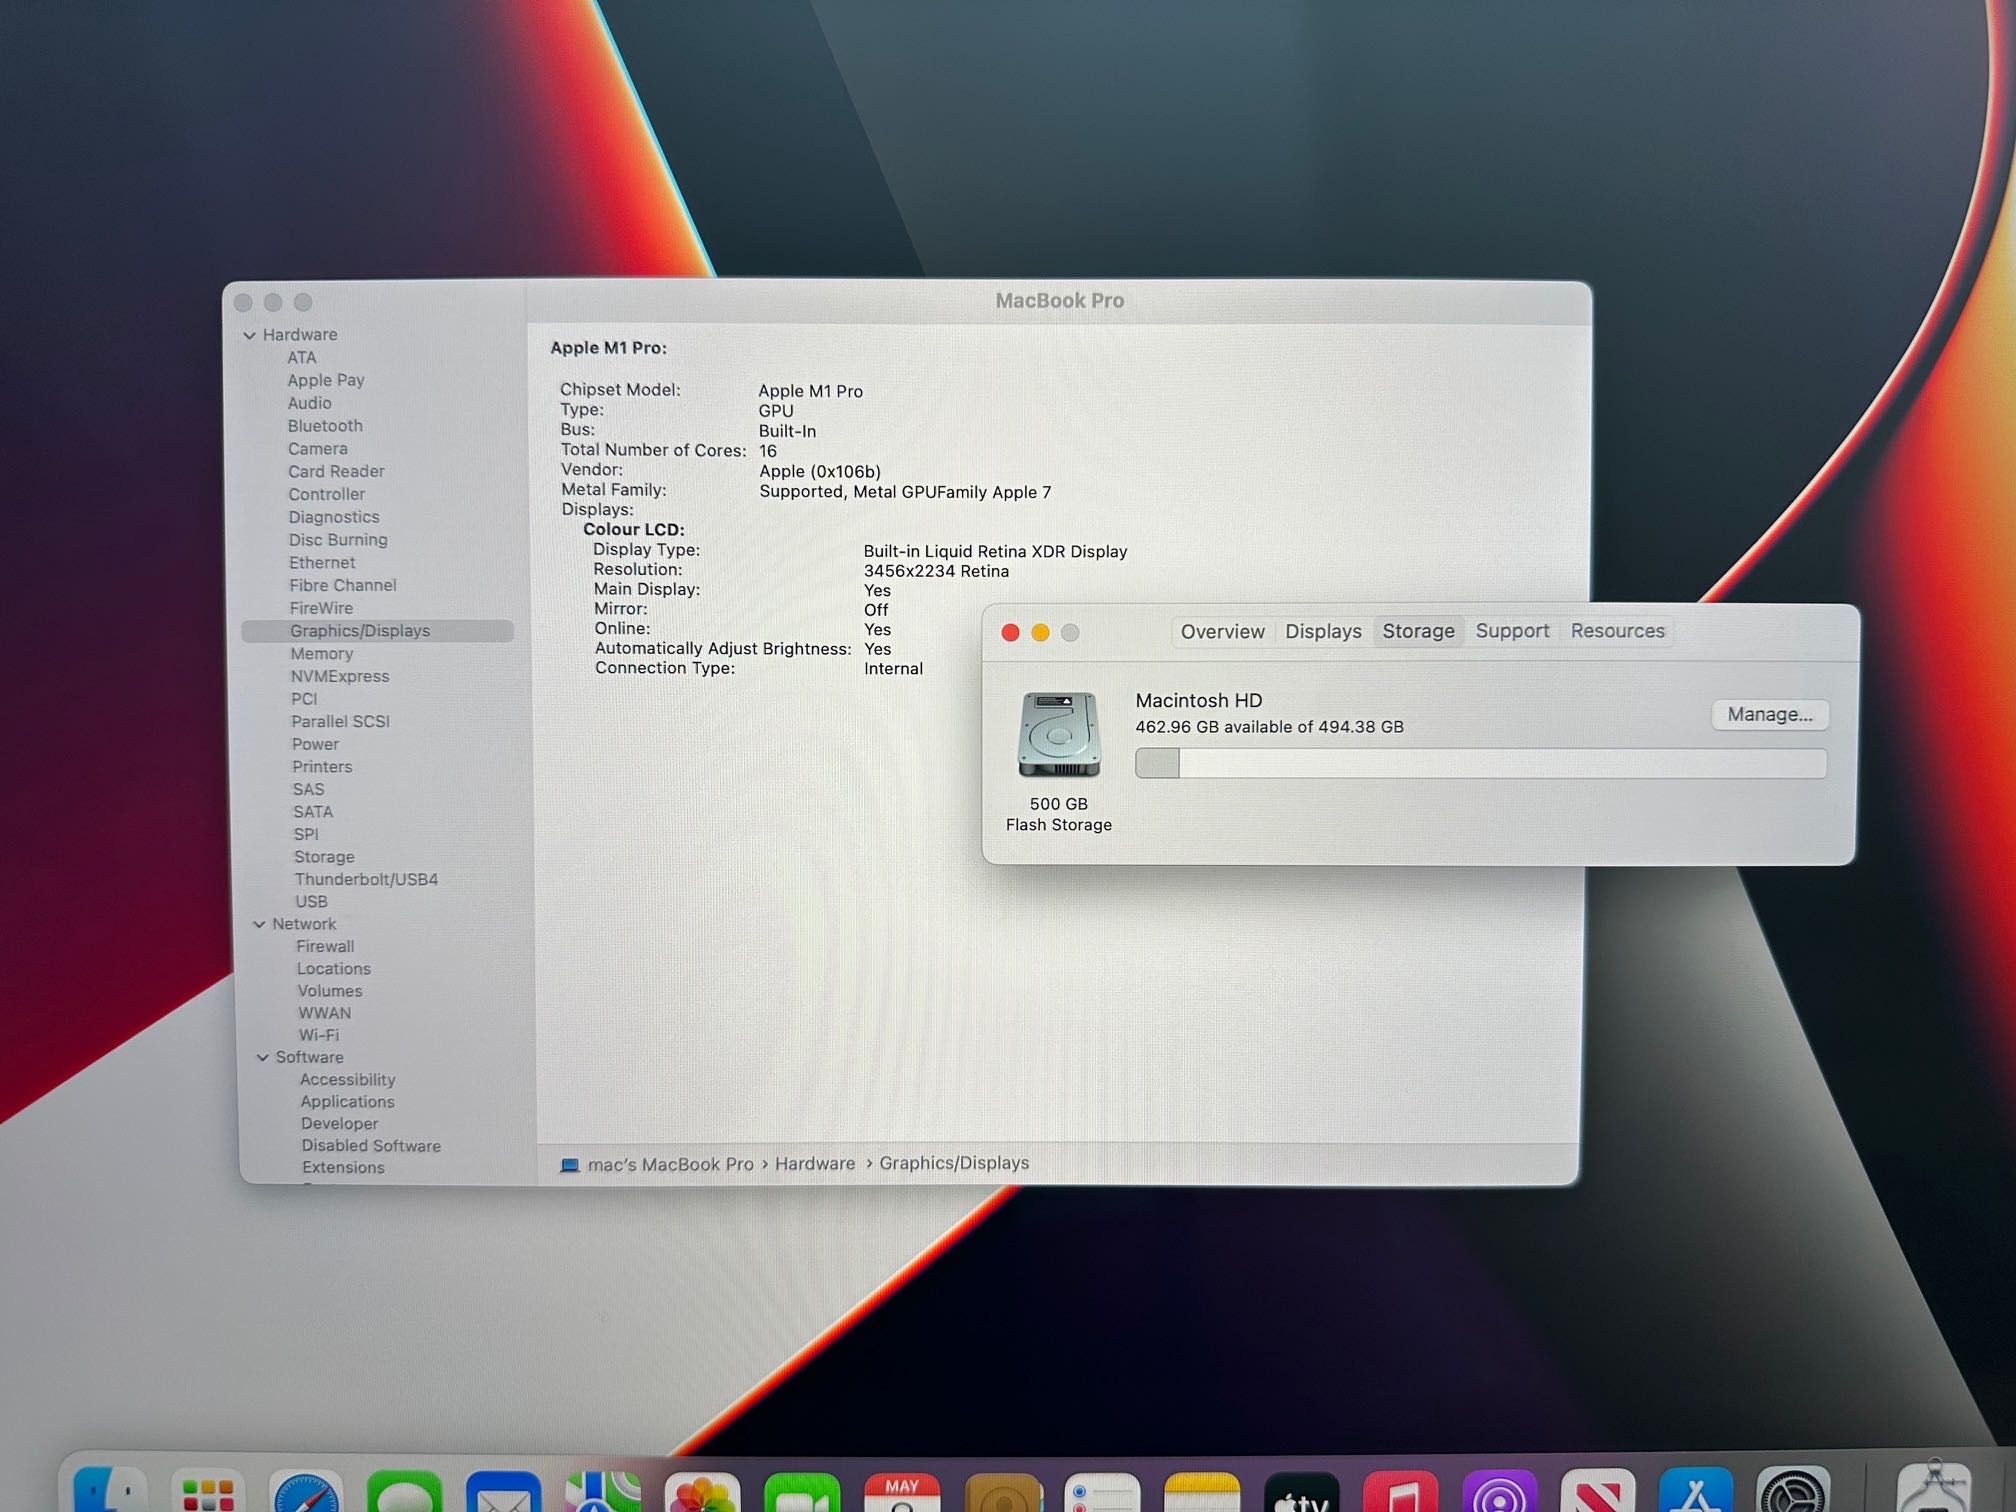Select Card Reader in the sidebar
Viewport: 2016px width, 1512px height.
(x=336, y=471)
